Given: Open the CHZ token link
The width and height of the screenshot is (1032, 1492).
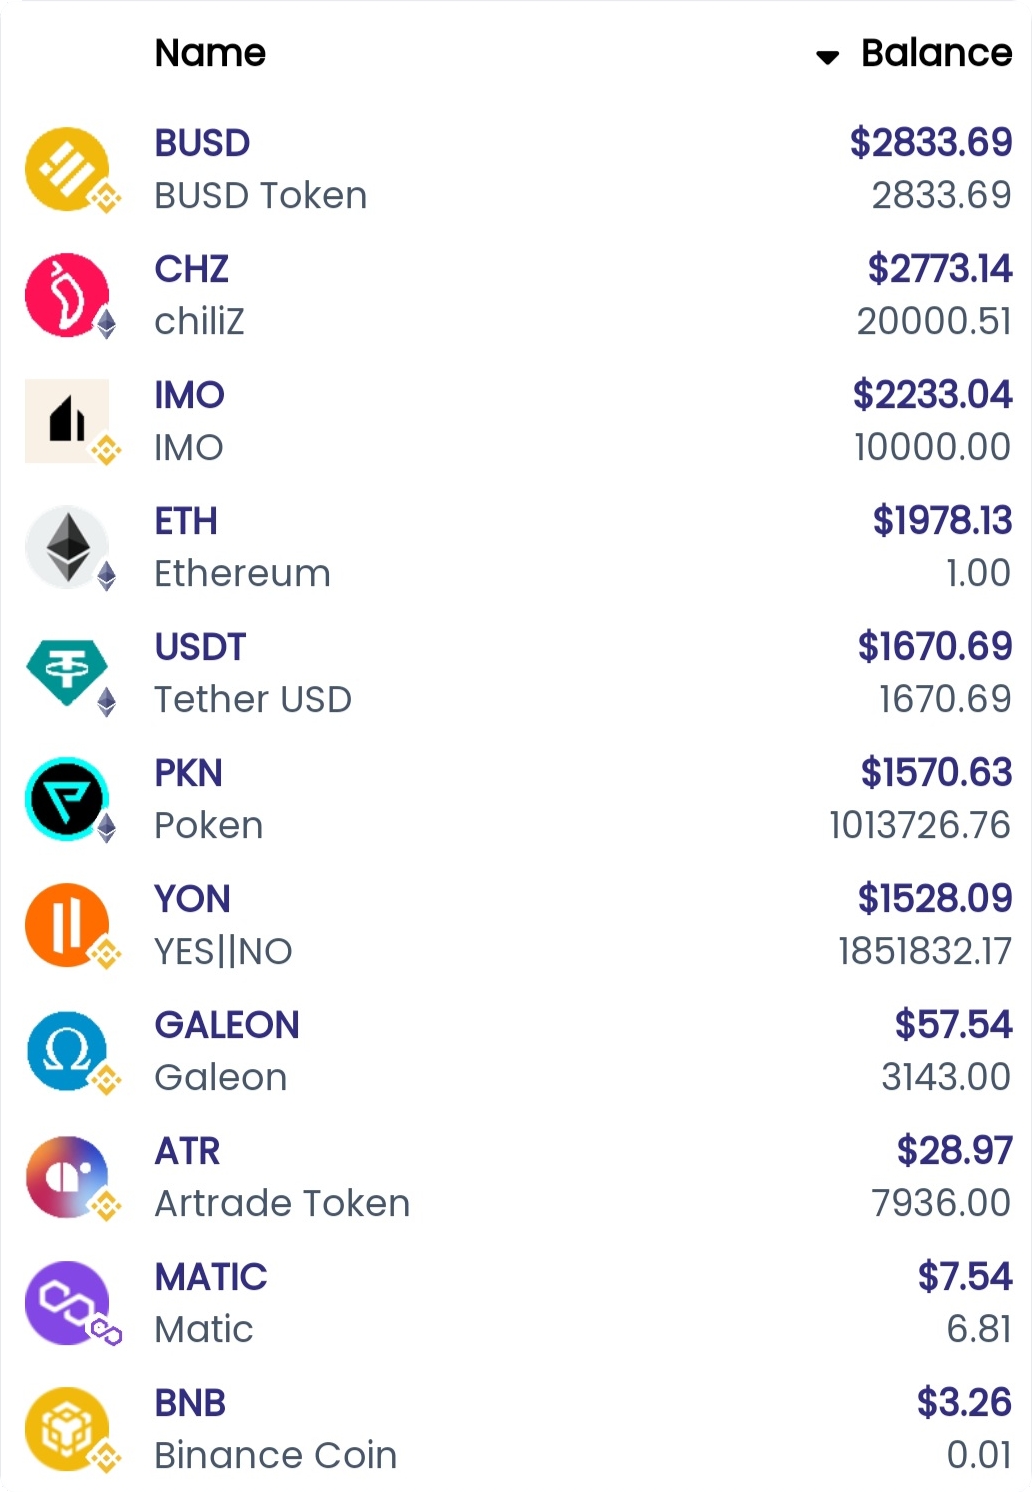Looking at the screenshot, I should [191, 269].
